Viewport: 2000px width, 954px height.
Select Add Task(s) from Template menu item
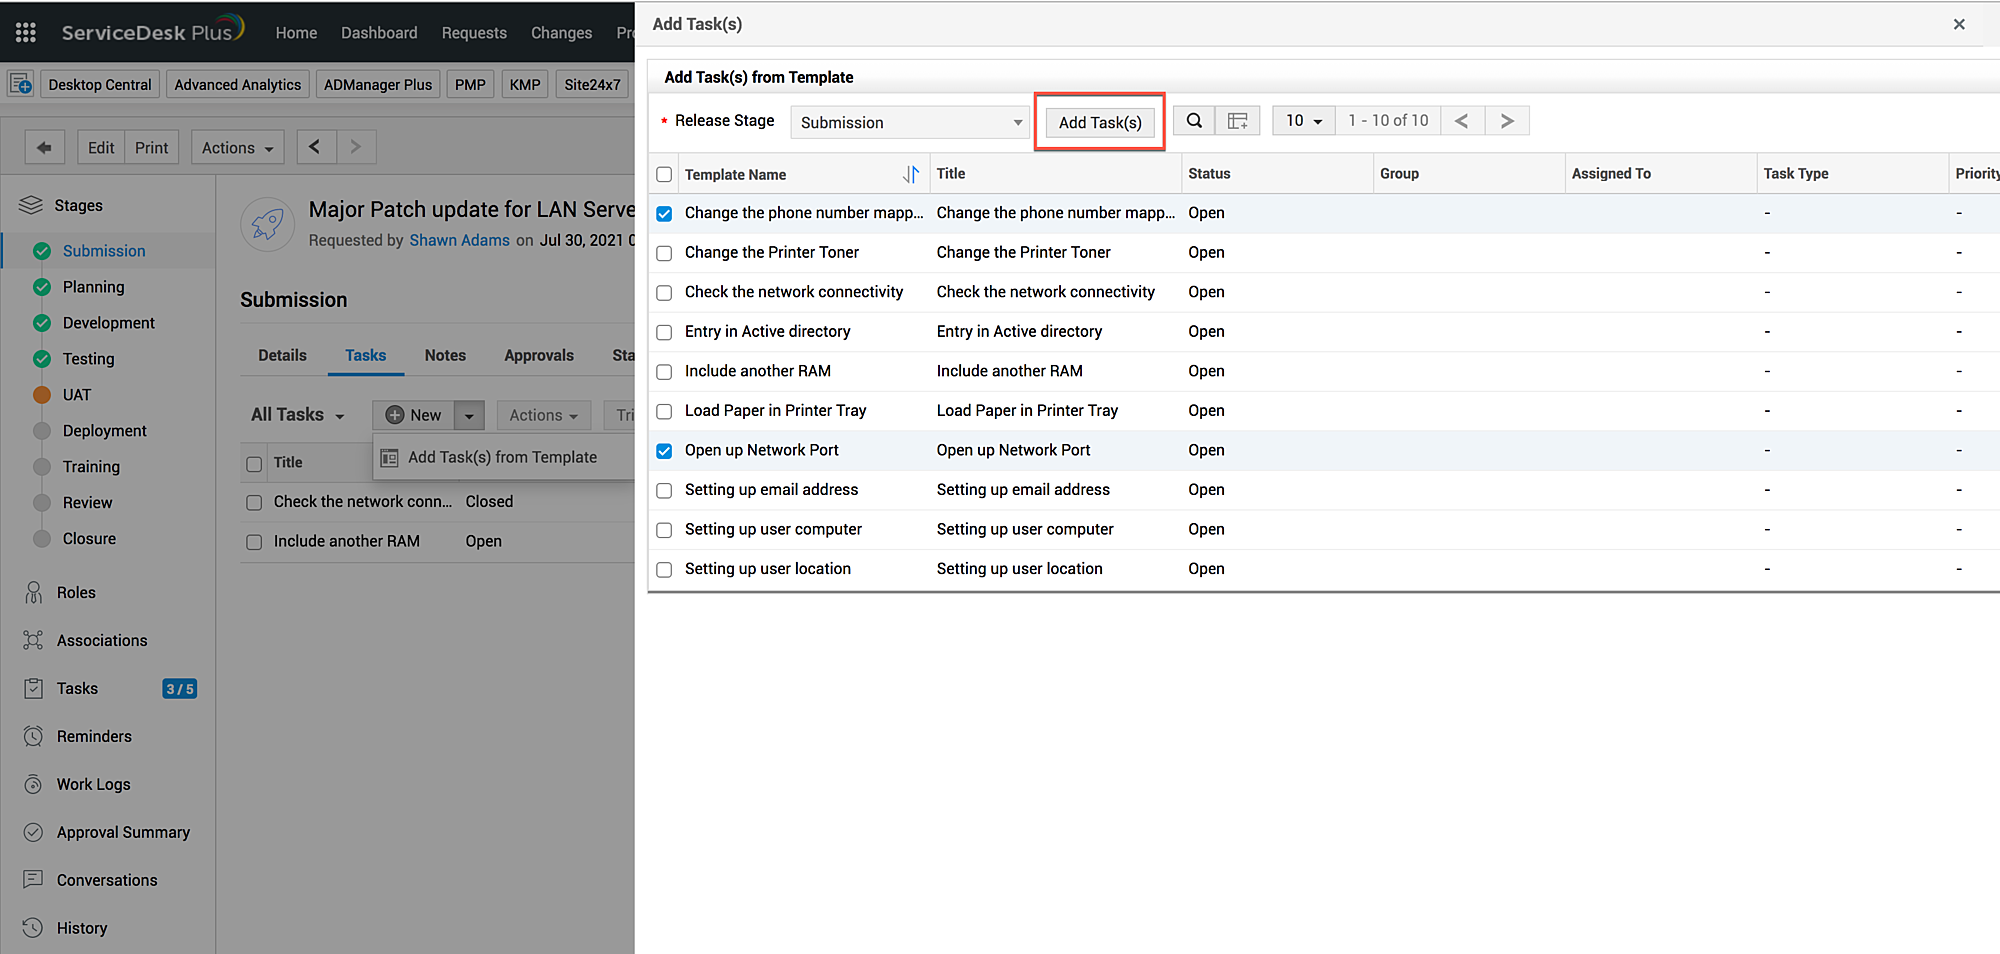point(503,457)
